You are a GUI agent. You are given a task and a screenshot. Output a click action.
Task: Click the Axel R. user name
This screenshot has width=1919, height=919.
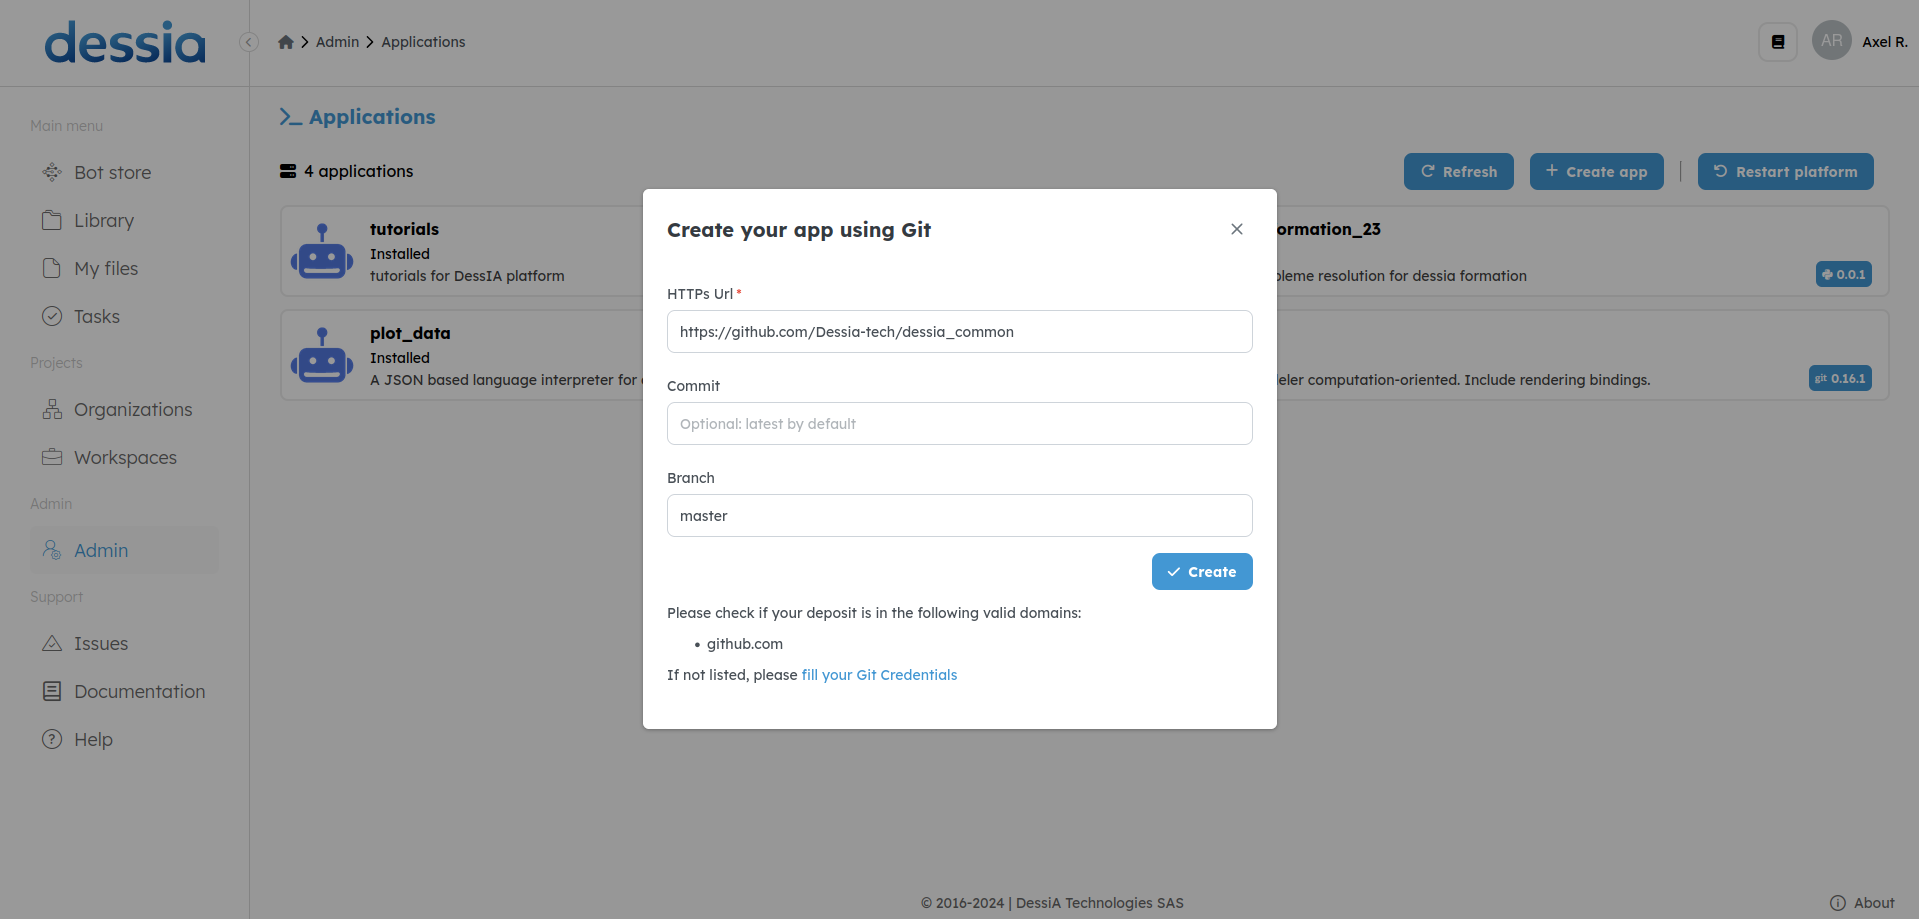tap(1885, 42)
